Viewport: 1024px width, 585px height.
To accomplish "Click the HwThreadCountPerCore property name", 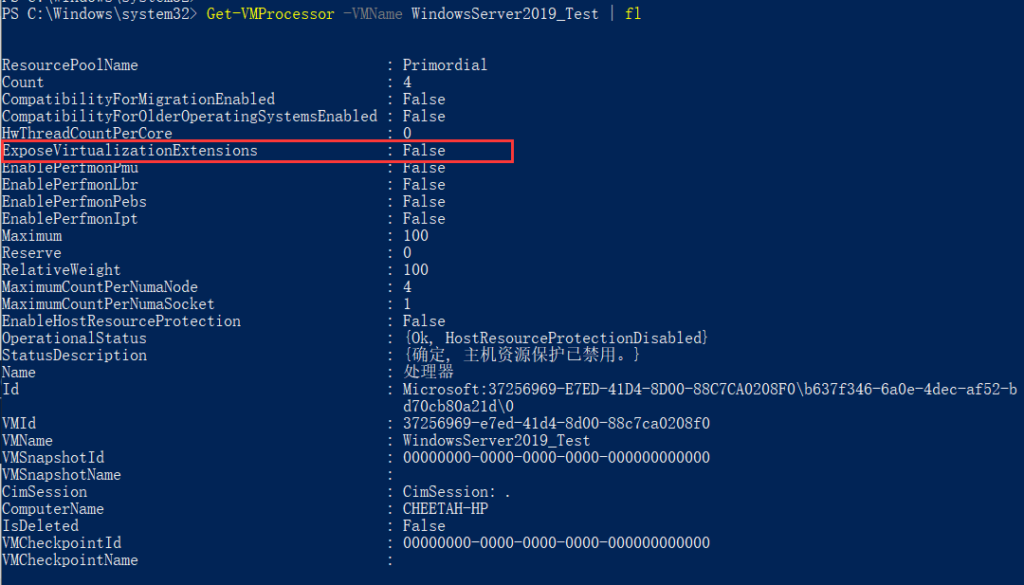I will point(87,133).
